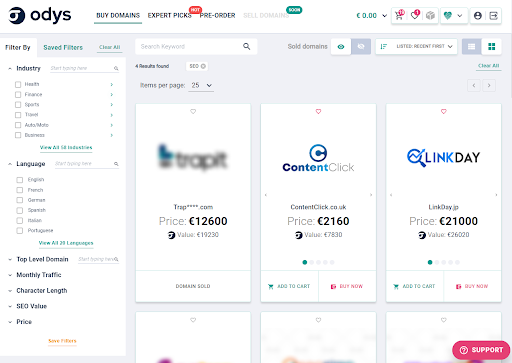Open the user account icon
Image resolution: width=512 pixels, height=363 pixels.
pyautogui.click(x=478, y=16)
